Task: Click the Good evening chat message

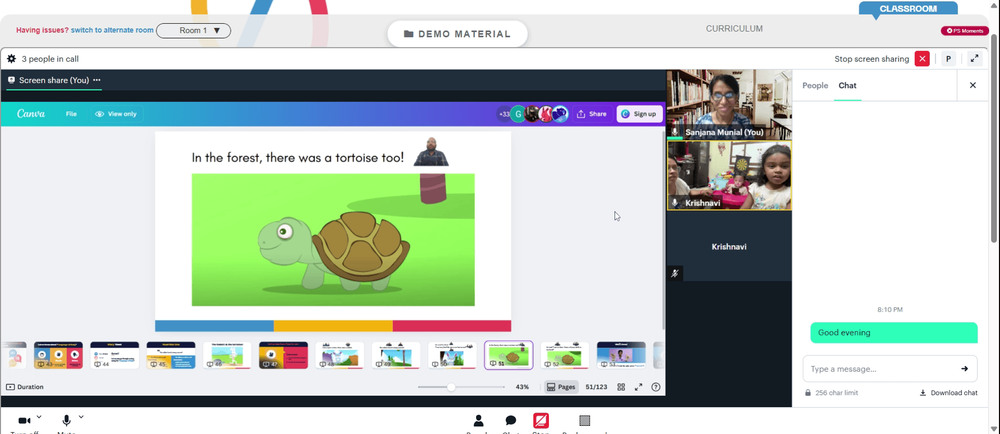Action: coord(893,333)
